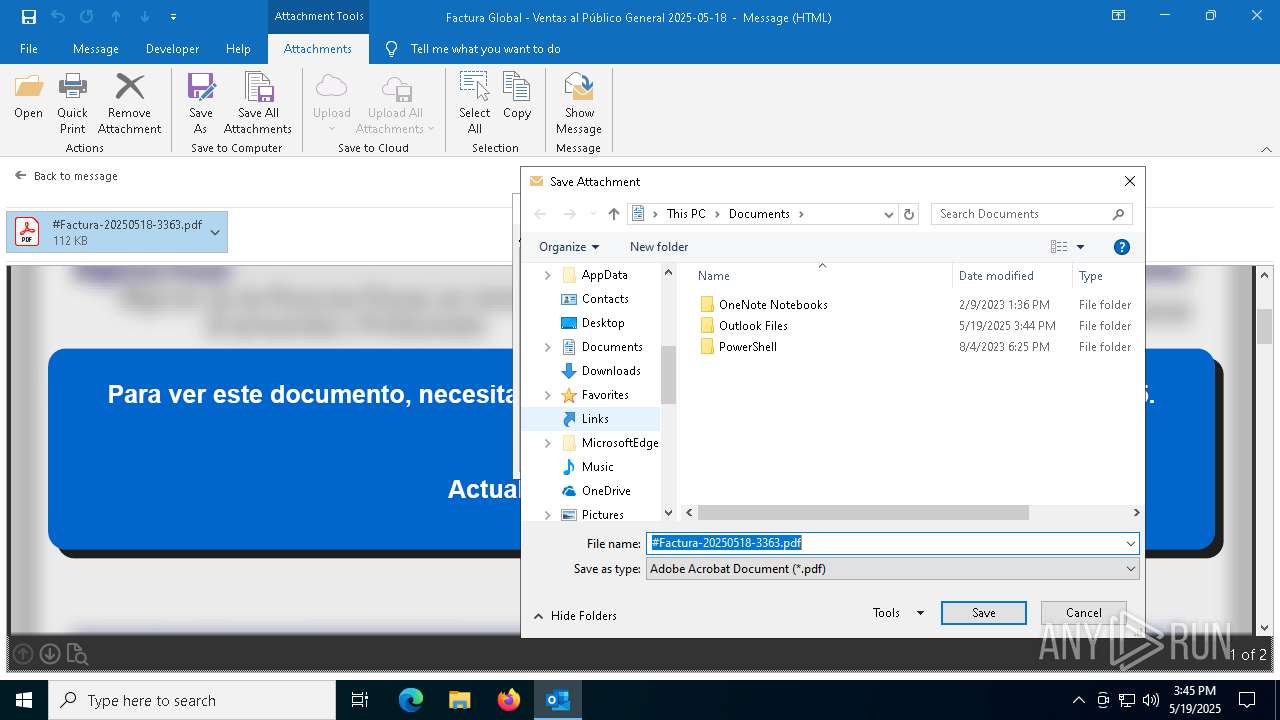Viewport: 1280px width, 720px height.
Task: Click Remove Attachment in the ribbon
Action: click(129, 103)
